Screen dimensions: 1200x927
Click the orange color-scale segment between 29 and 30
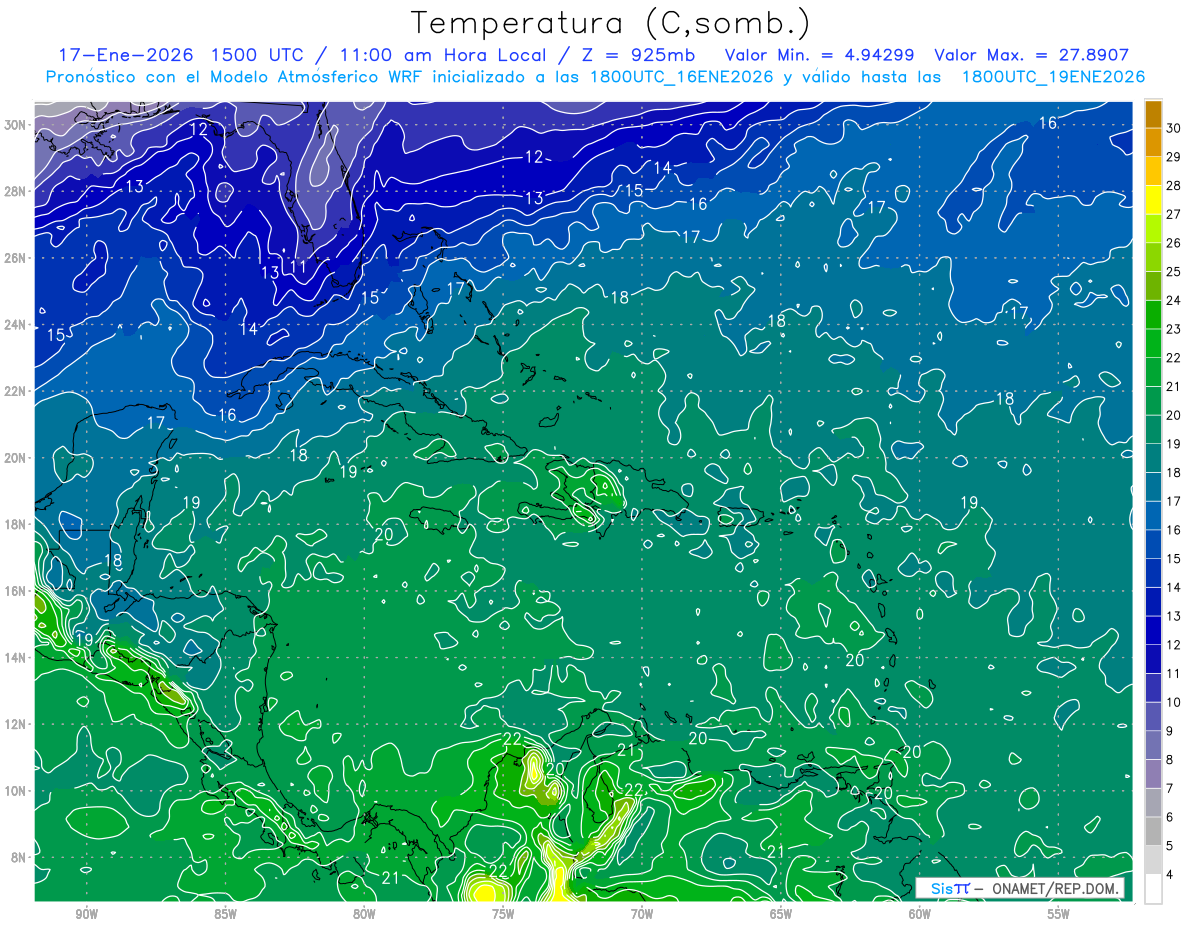coord(1153,143)
